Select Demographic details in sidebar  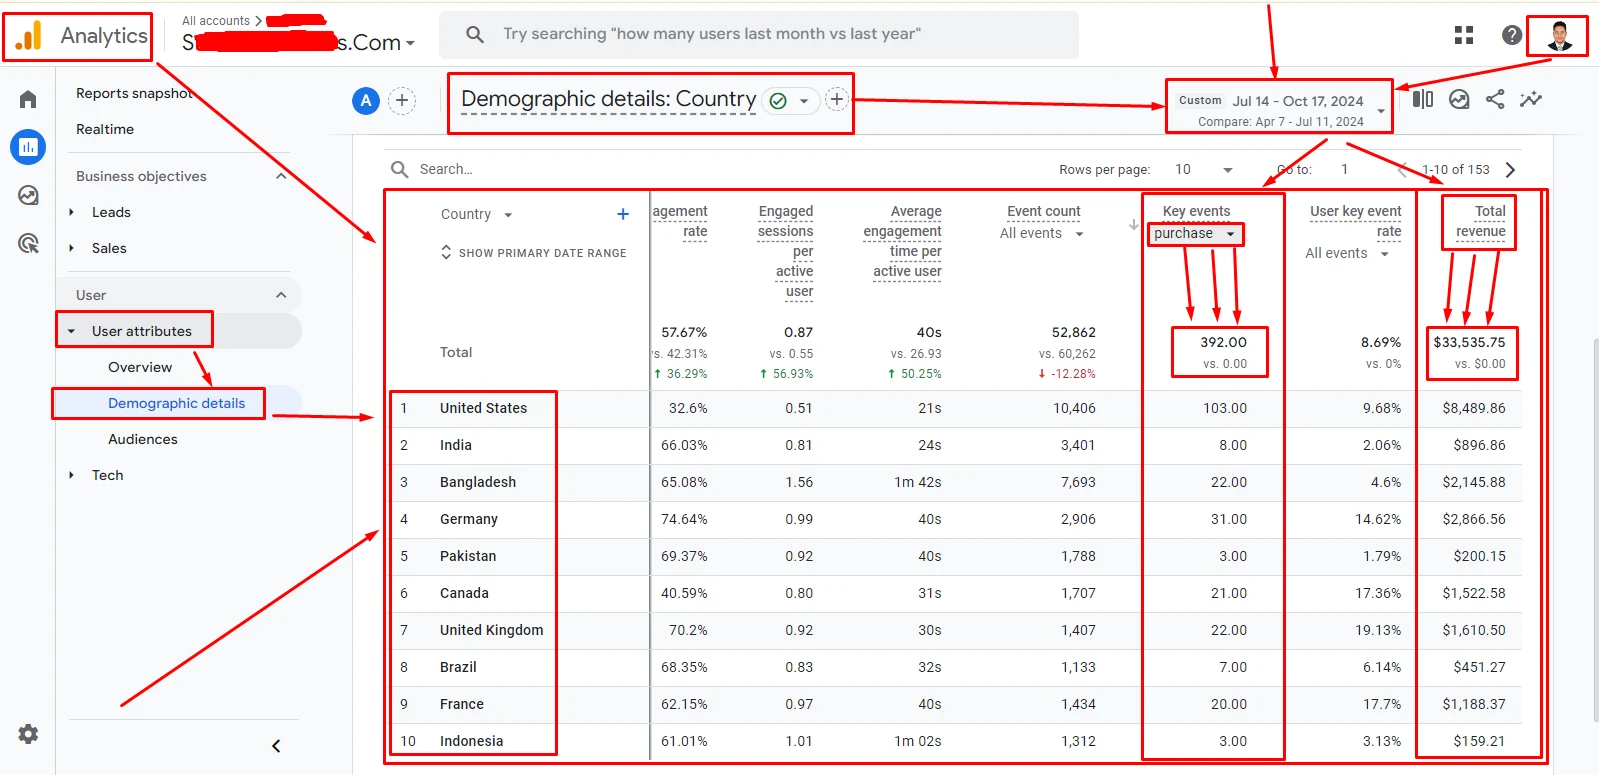pyautogui.click(x=176, y=403)
